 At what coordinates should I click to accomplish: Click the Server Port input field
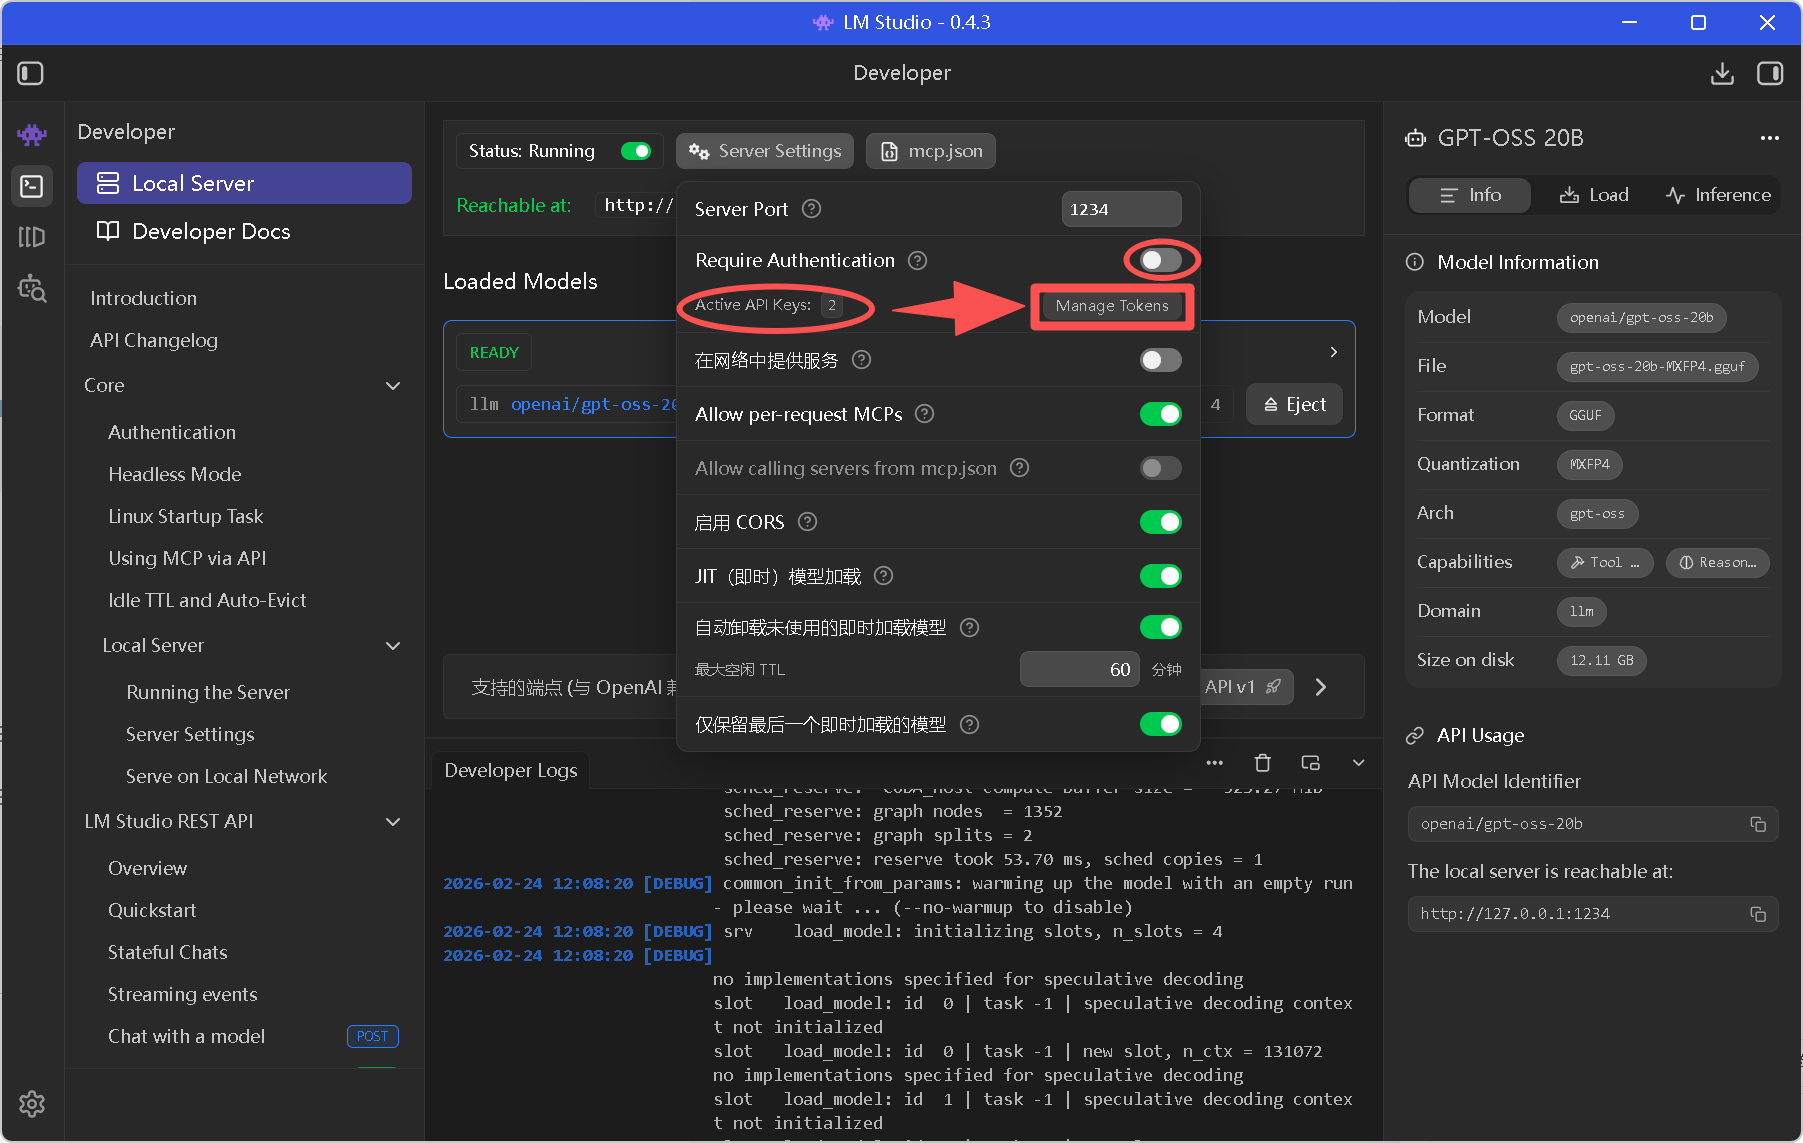pyautogui.click(x=1121, y=209)
